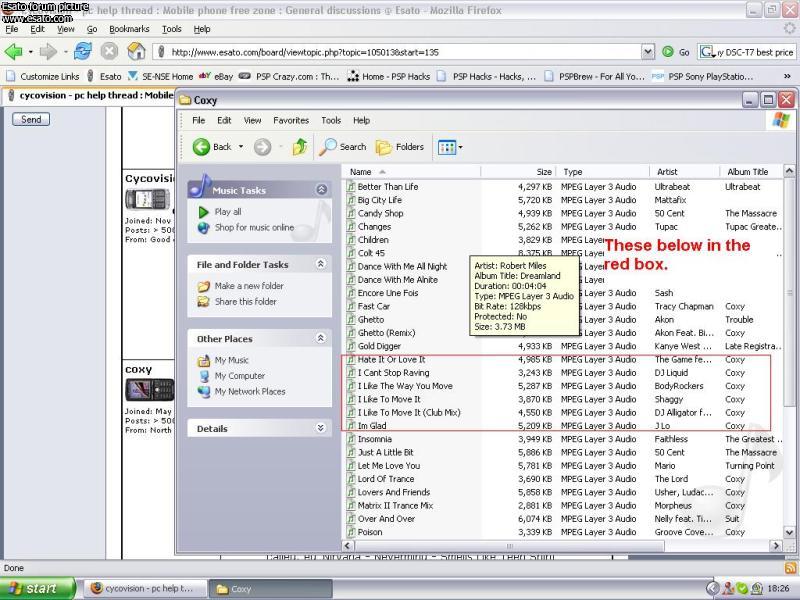Screen dimensions: 800x600
Task: Toggle Folders pane in Explorer toolbar
Action: tap(400, 147)
